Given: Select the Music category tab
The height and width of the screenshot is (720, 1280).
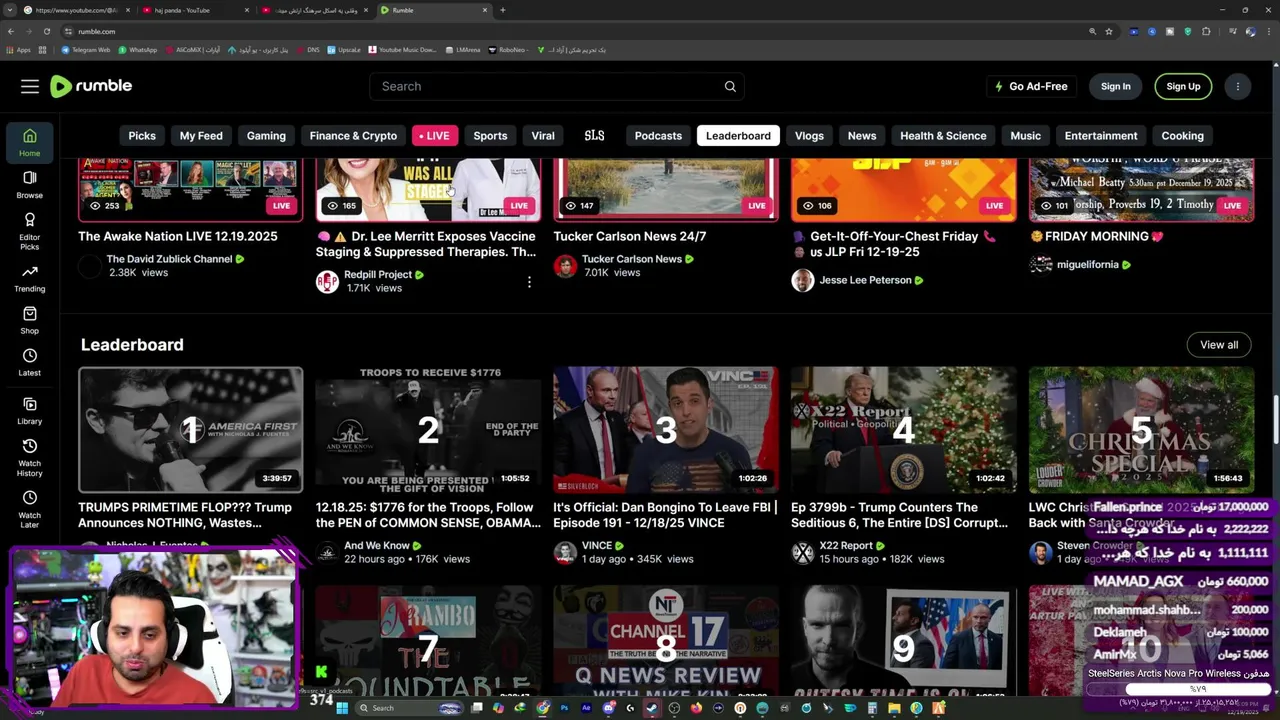Looking at the screenshot, I should tap(1025, 136).
